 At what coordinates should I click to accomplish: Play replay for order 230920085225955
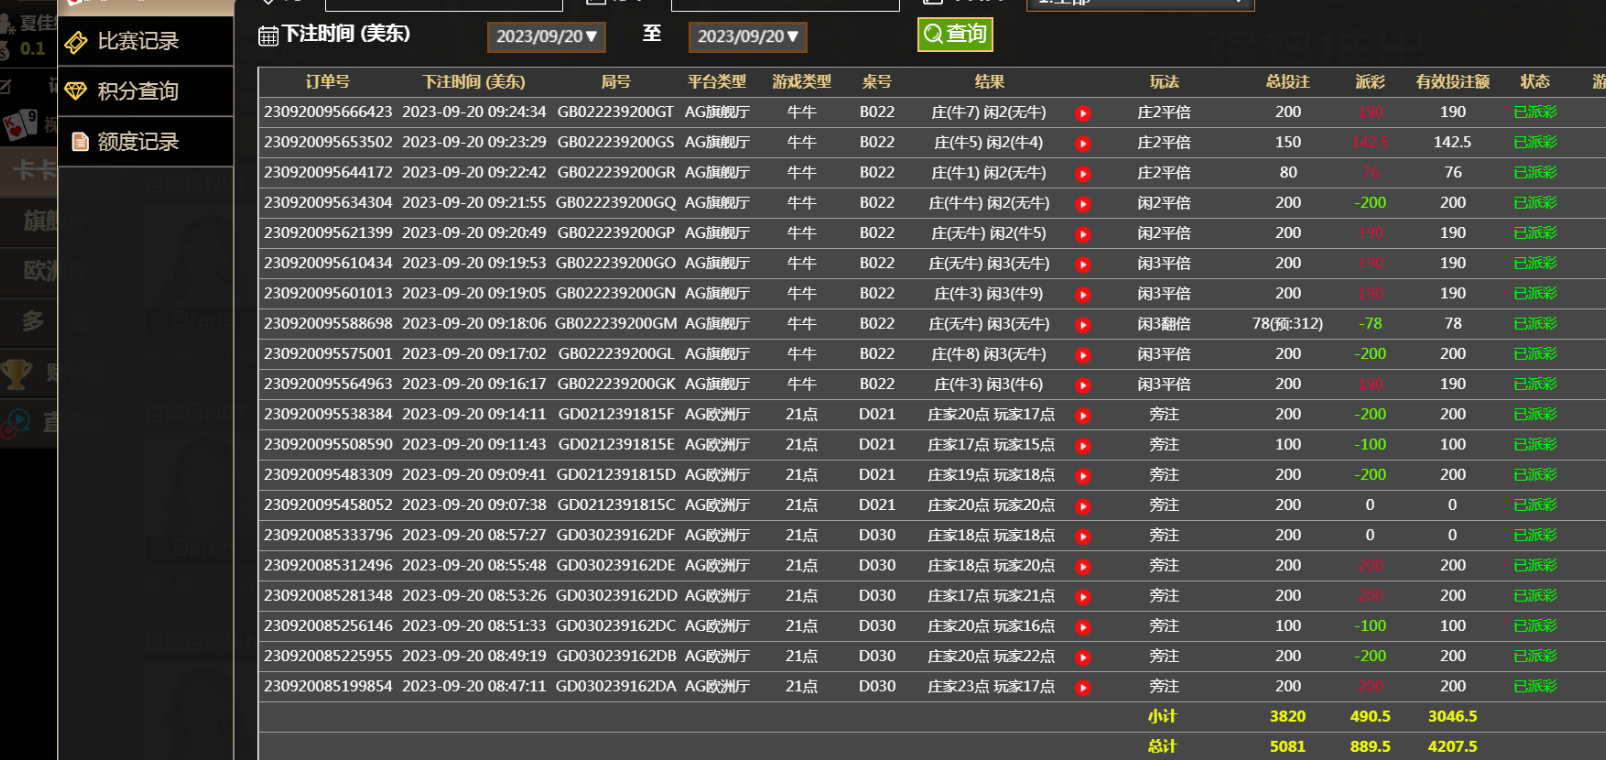point(1083,657)
